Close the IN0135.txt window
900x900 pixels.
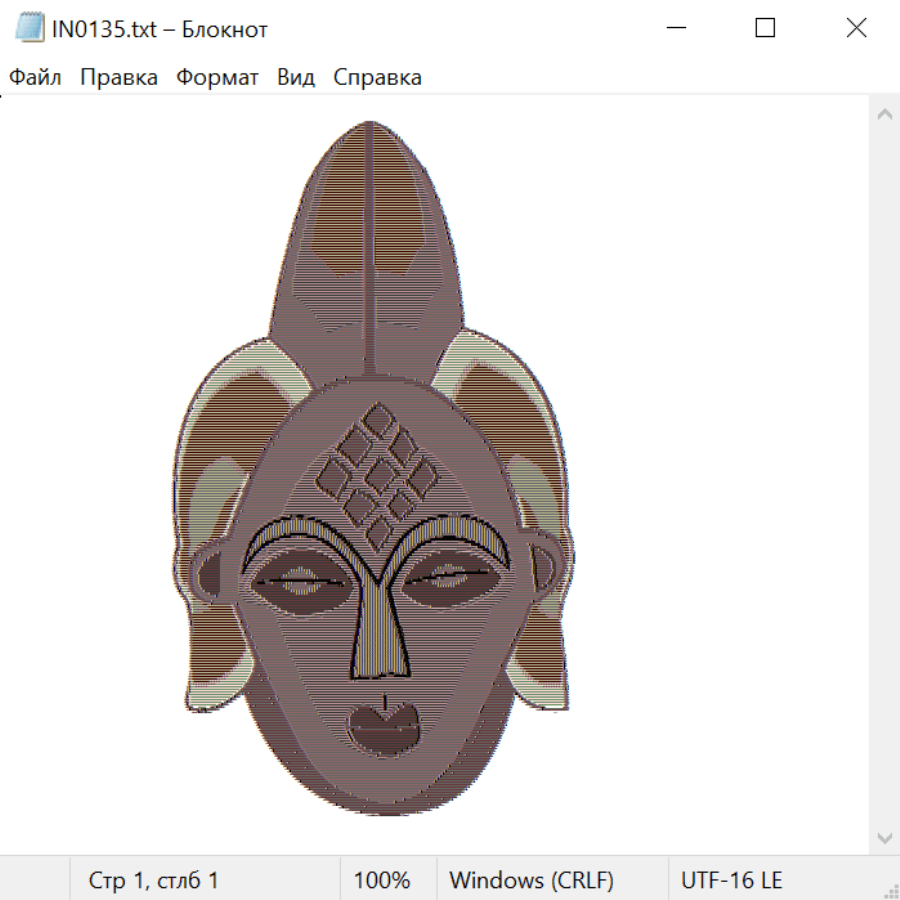coord(856,28)
